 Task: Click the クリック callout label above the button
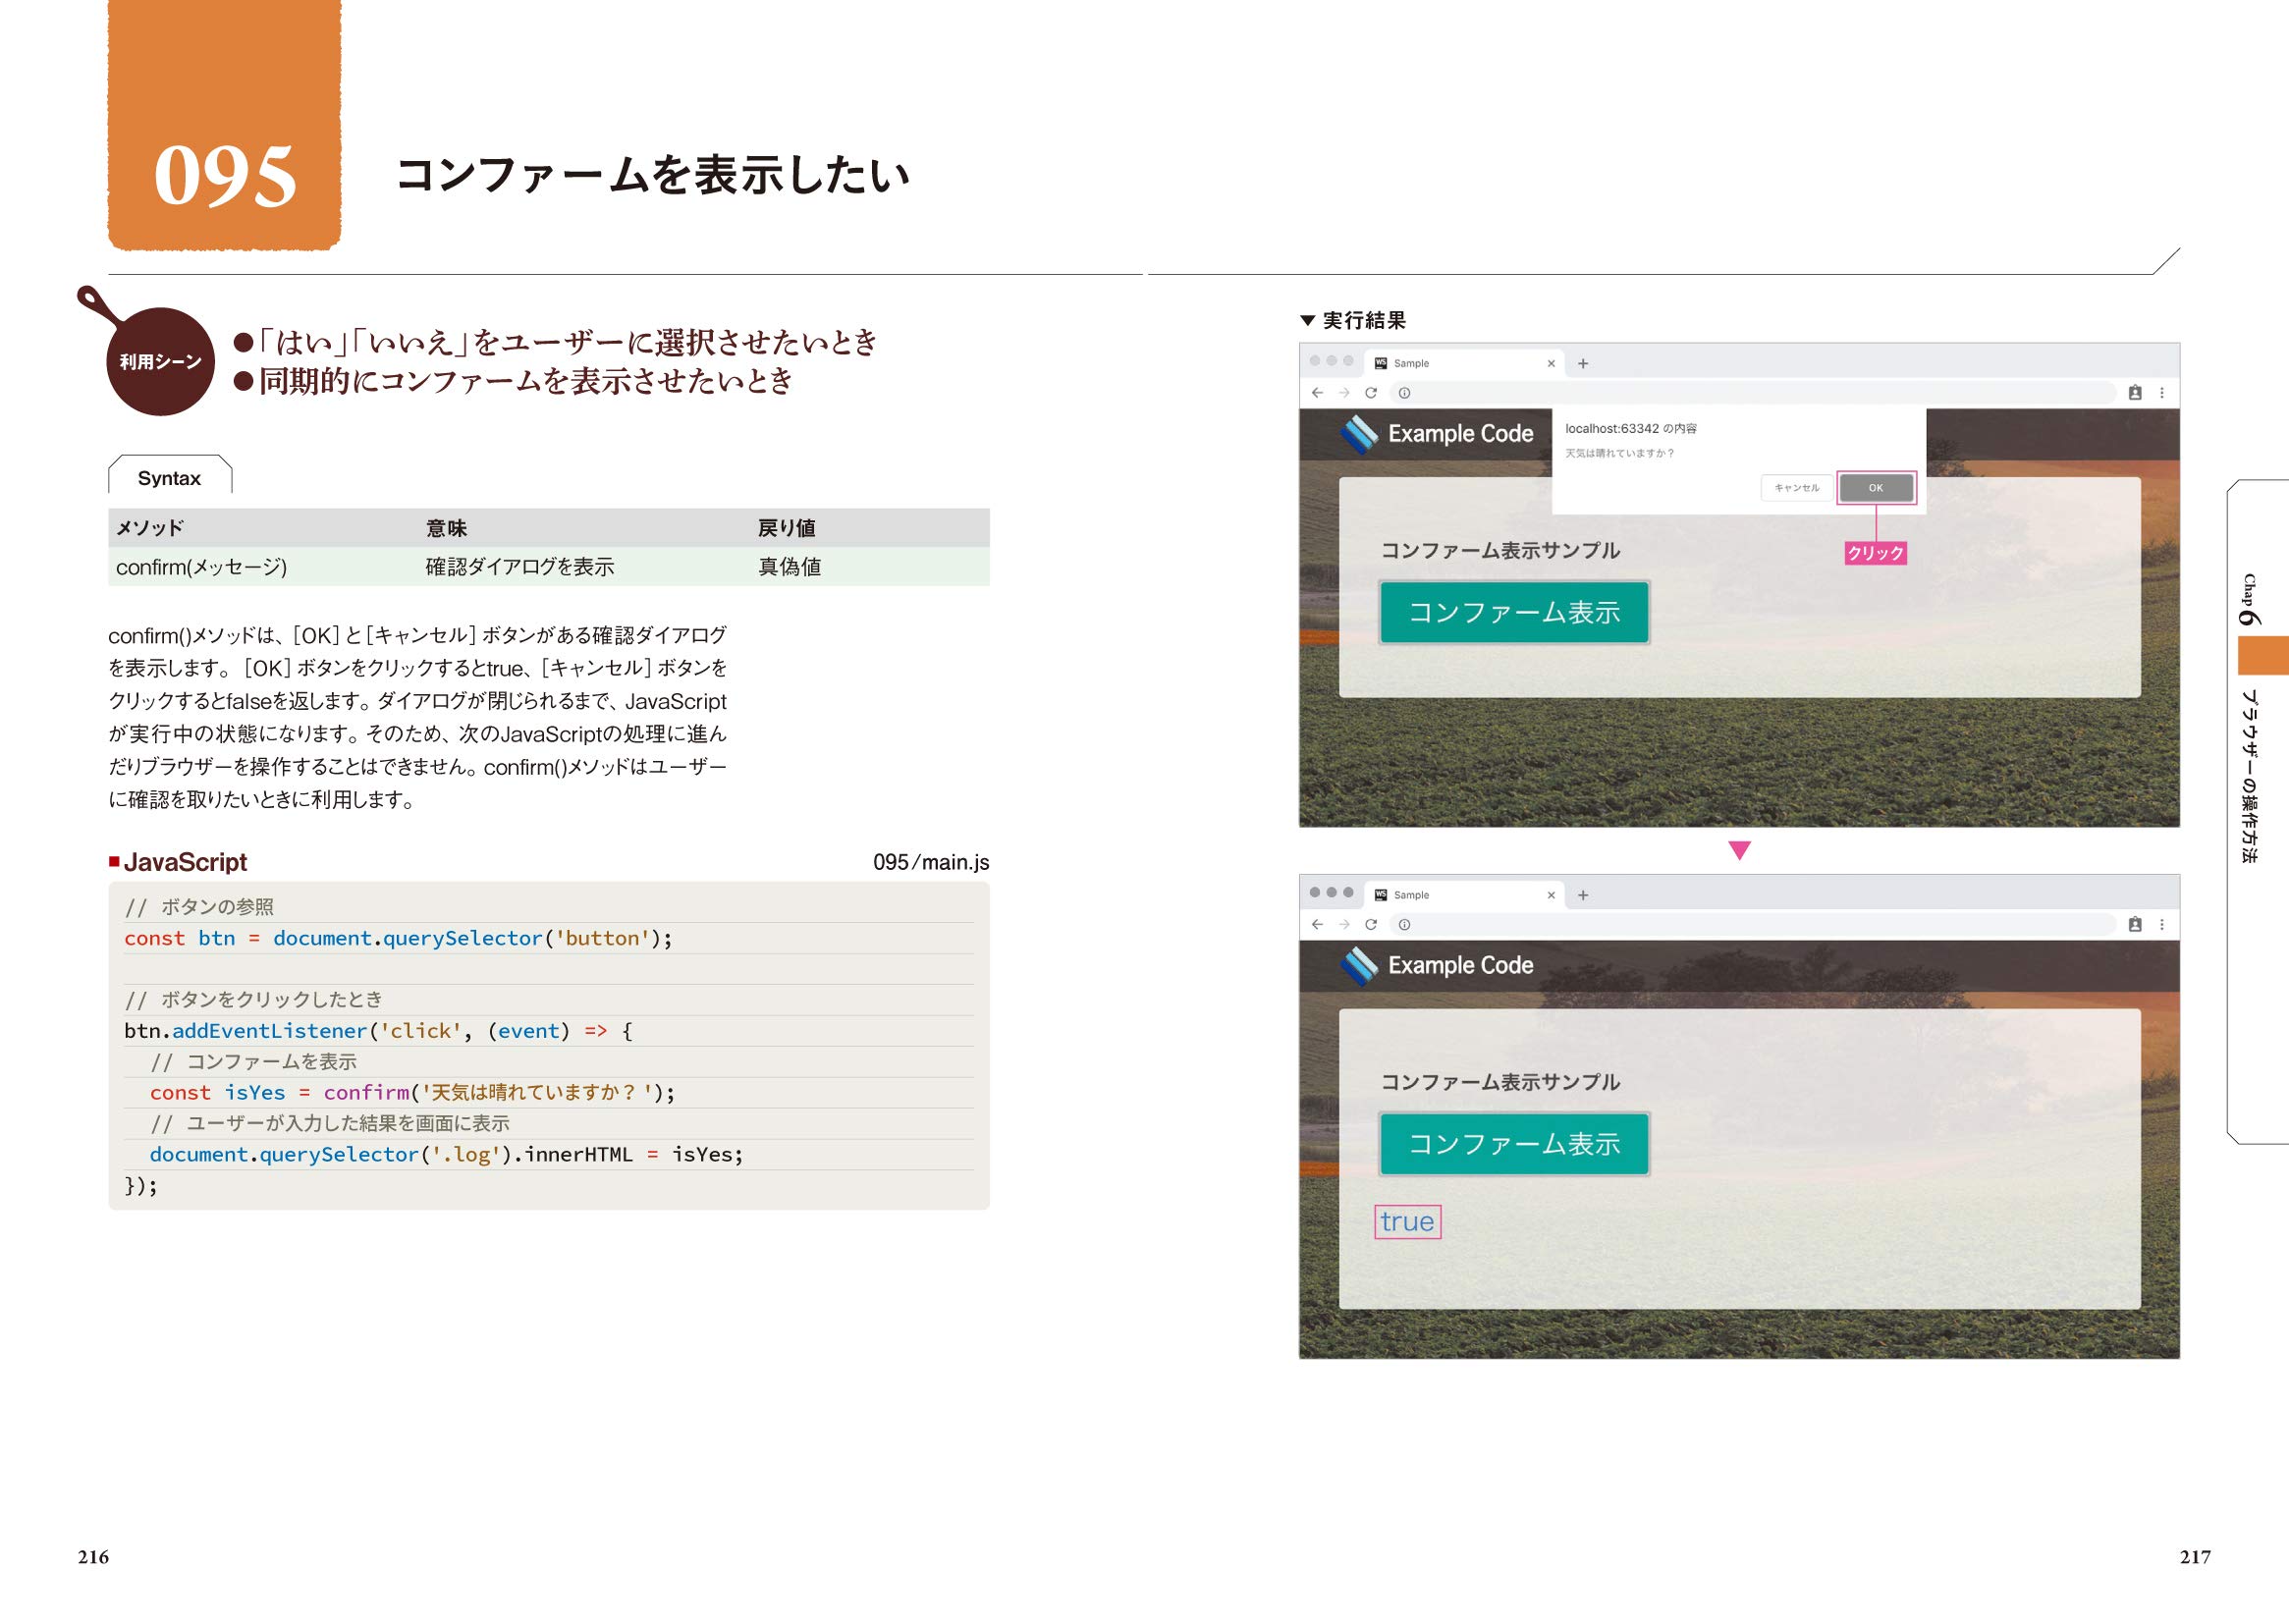1875,551
